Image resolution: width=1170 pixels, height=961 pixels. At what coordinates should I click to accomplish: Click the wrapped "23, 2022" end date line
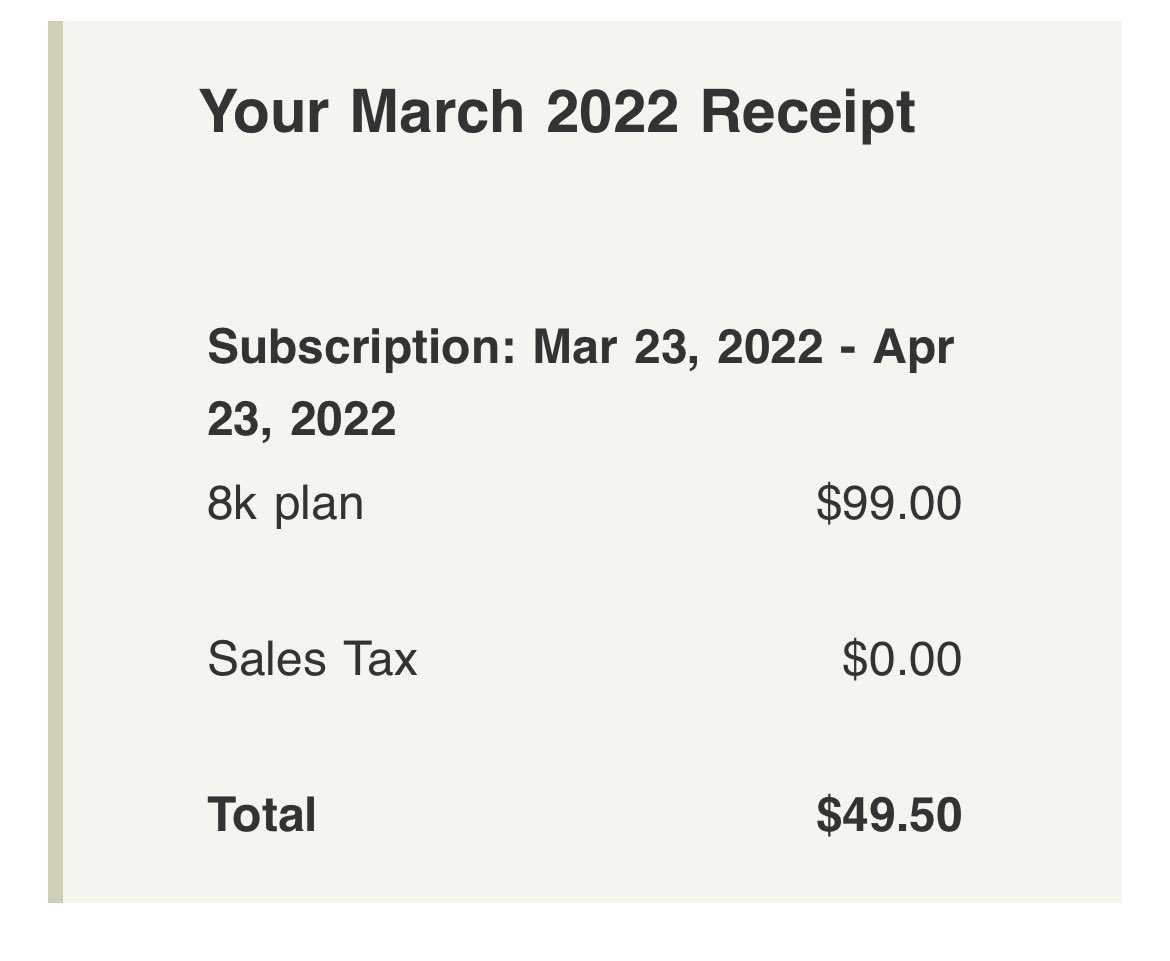click(x=301, y=419)
